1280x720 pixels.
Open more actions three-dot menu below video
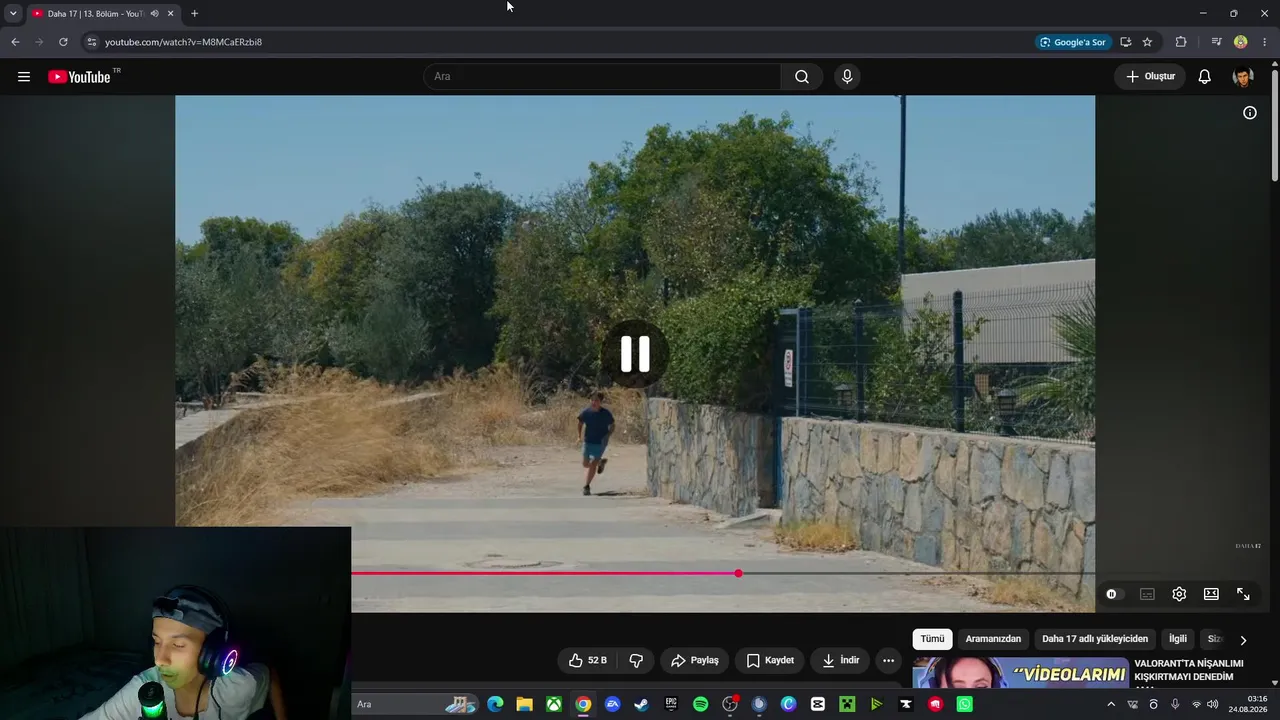click(888, 660)
